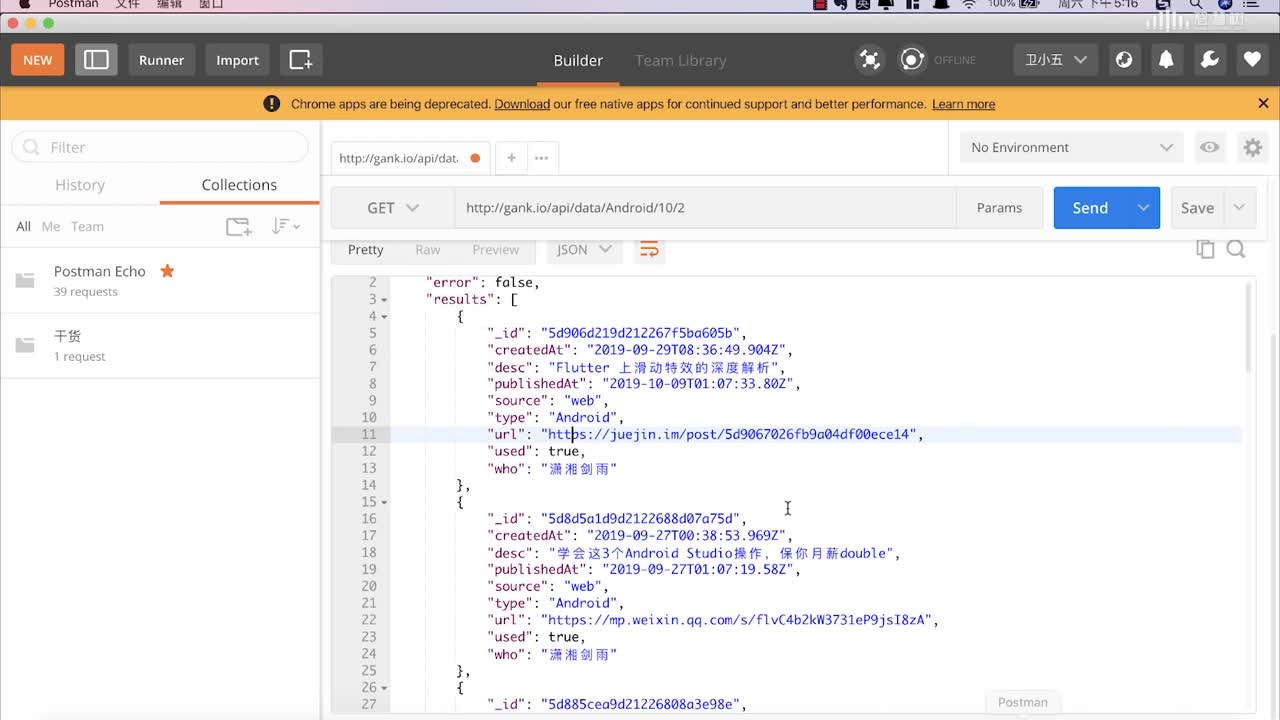Open the 干货 collection

click(x=160, y=345)
